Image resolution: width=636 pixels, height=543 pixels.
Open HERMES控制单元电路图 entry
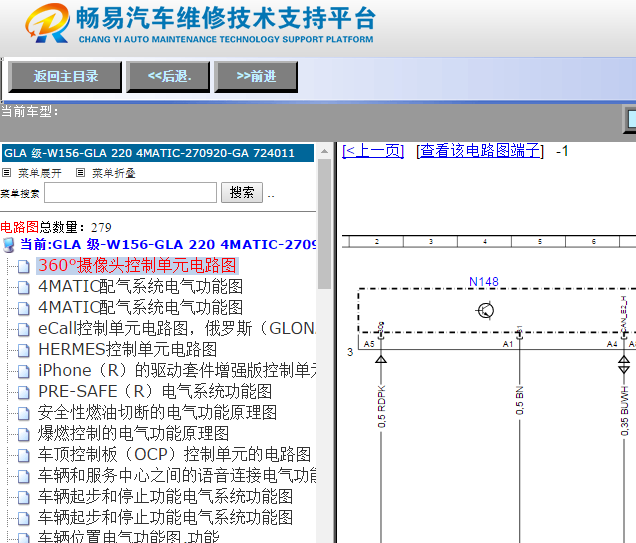coord(127,350)
